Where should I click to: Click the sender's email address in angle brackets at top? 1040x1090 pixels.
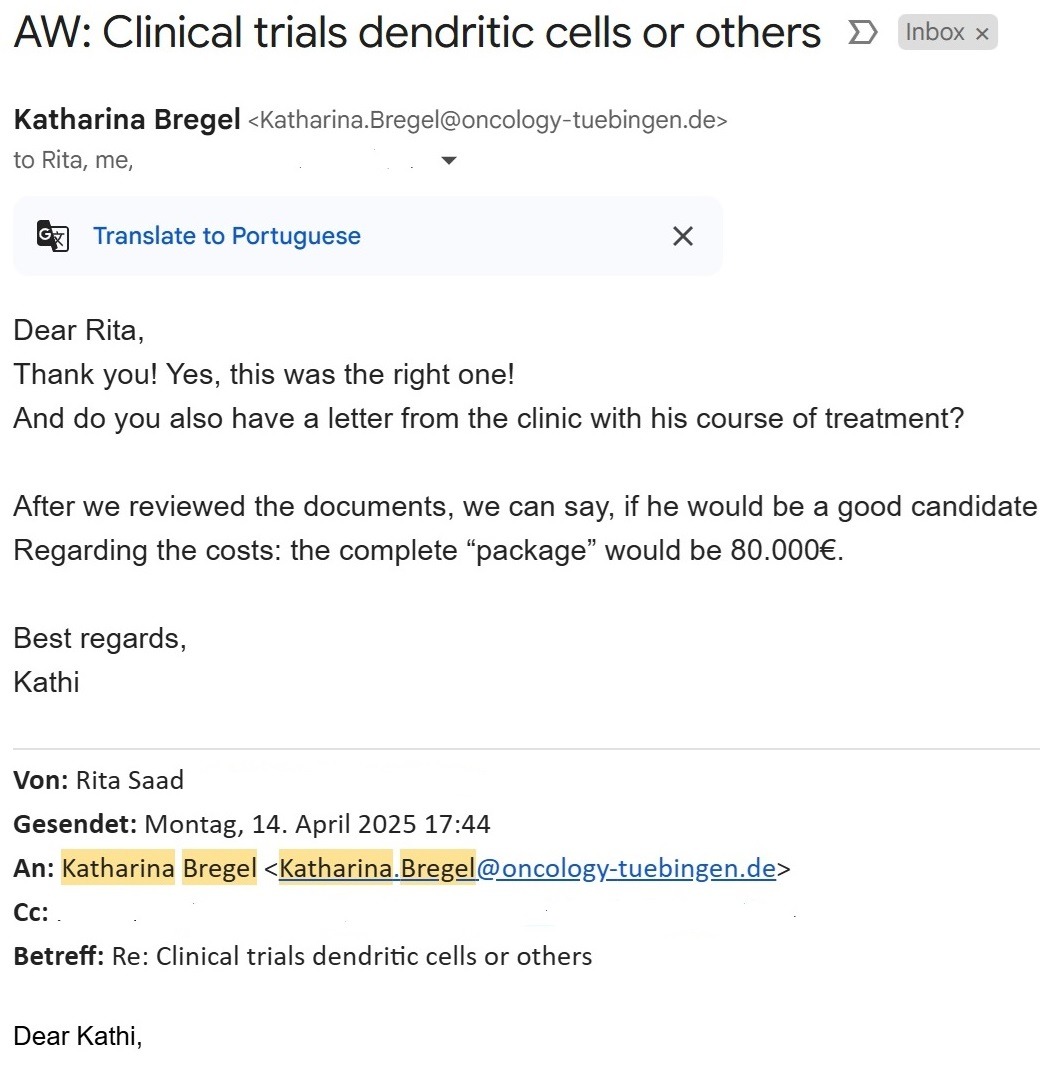coord(487,121)
